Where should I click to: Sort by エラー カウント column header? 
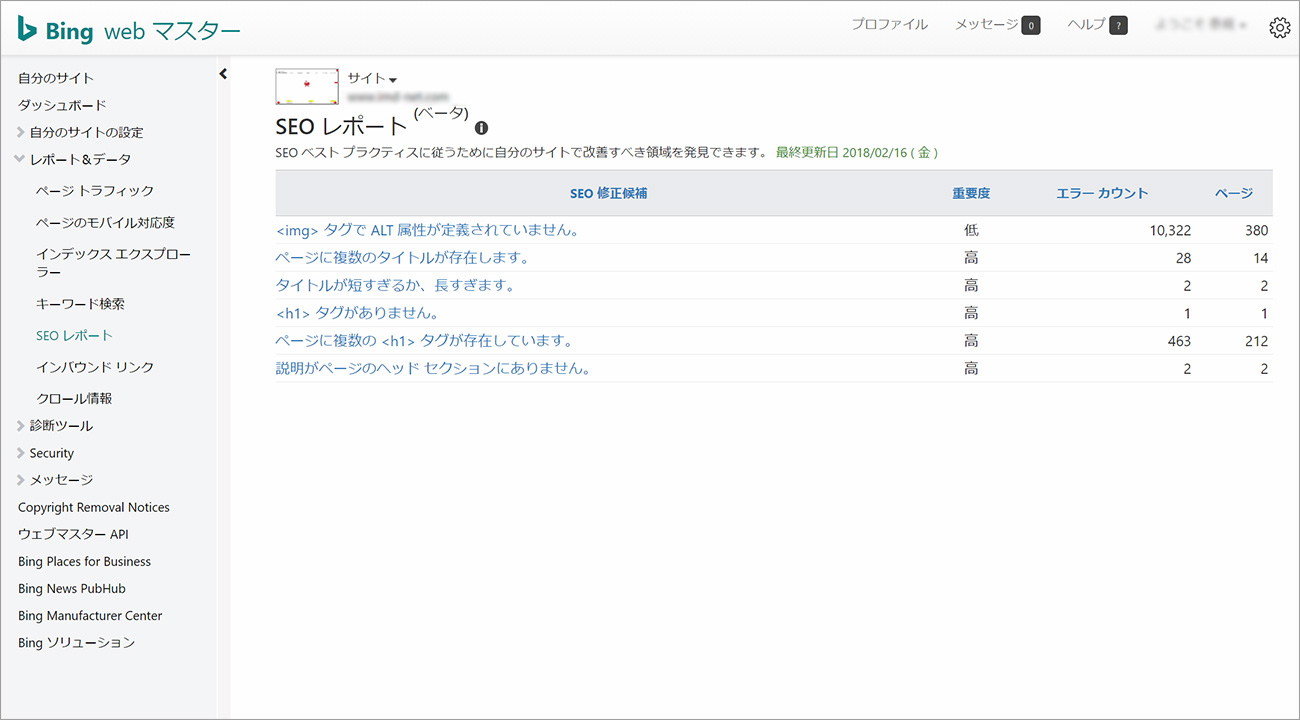pos(1102,193)
